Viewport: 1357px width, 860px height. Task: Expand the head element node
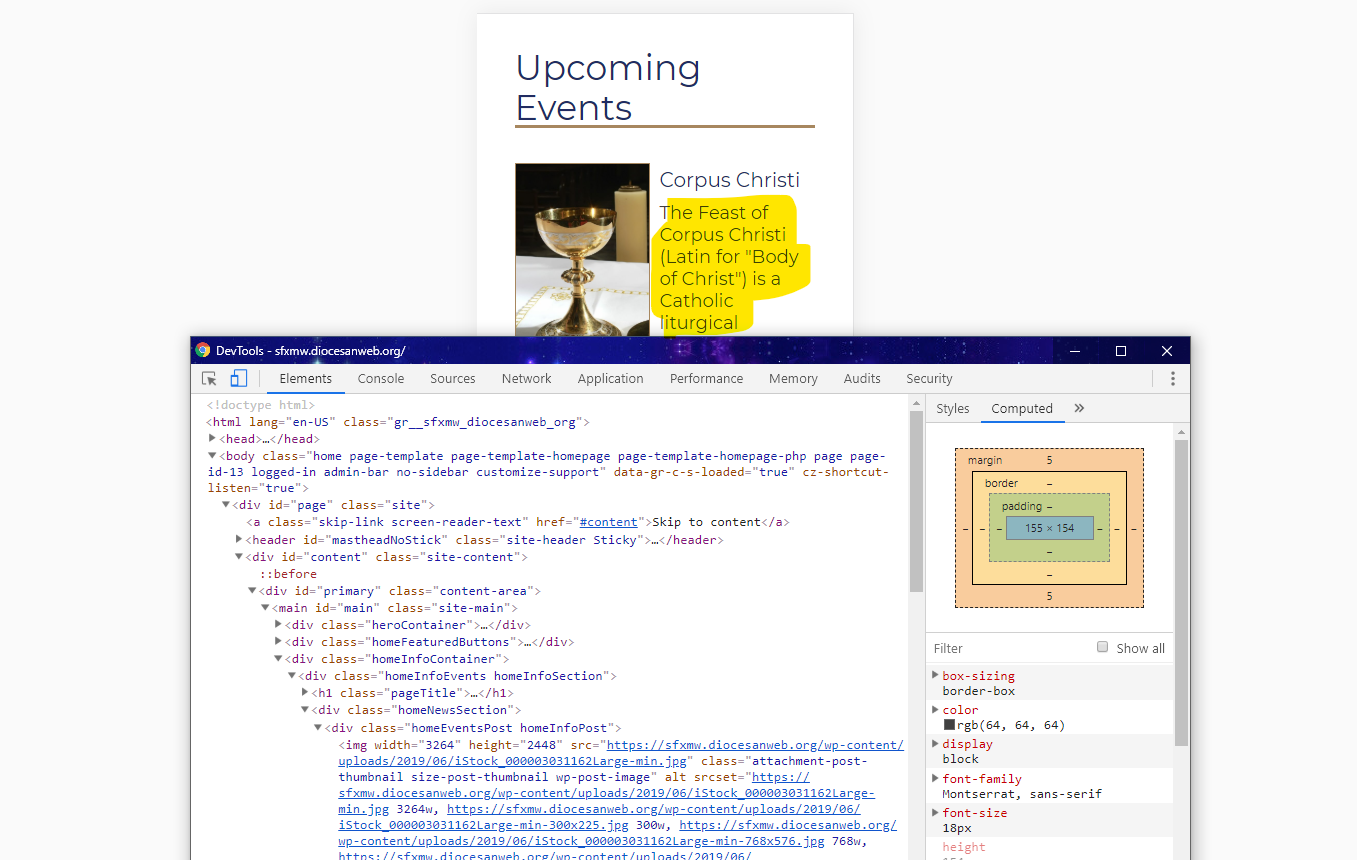pyautogui.click(x=212, y=438)
